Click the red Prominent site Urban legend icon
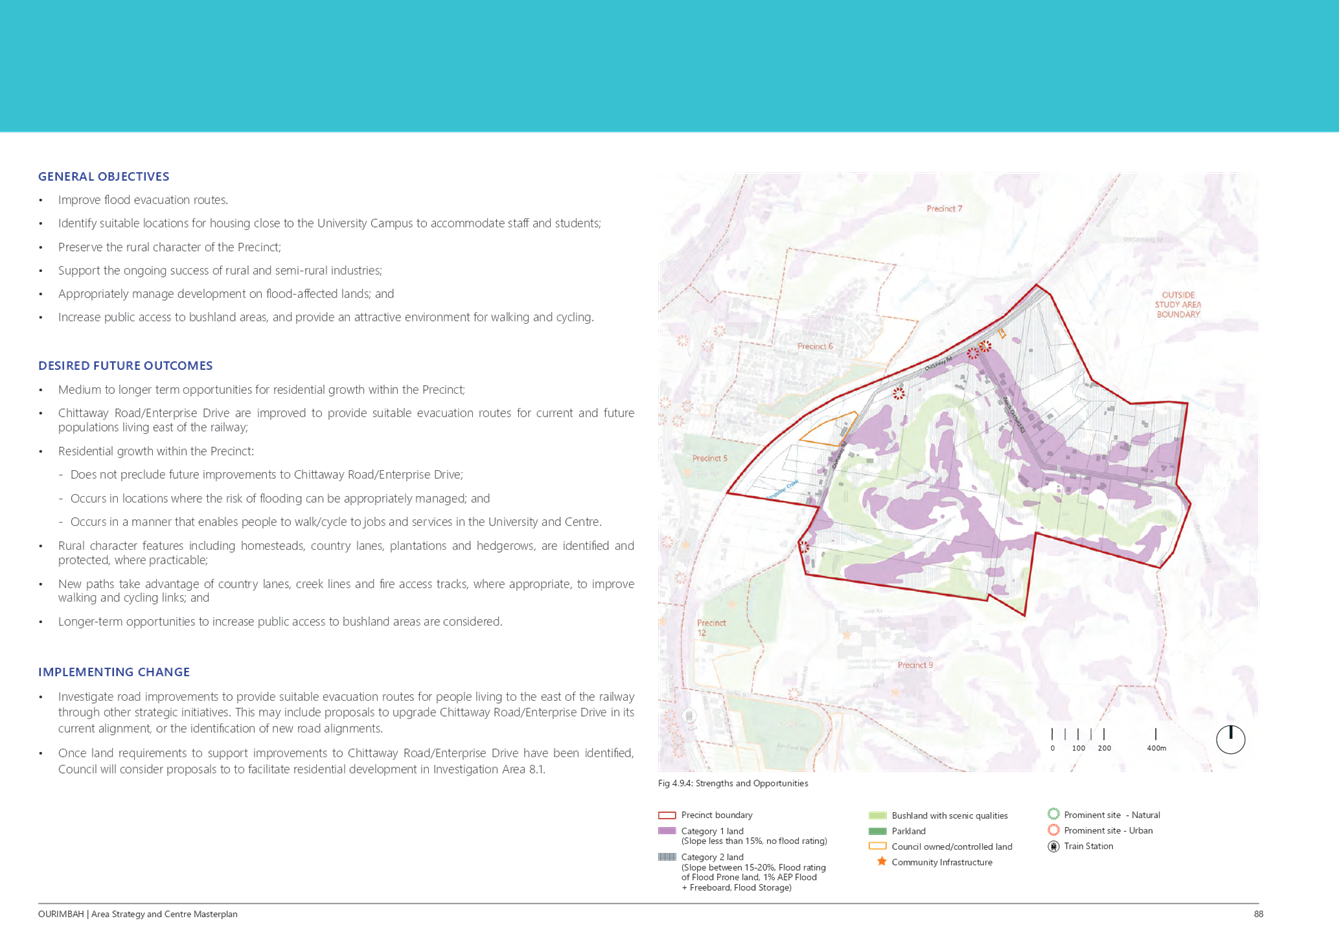Image resolution: width=1339 pixels, height=947 pixels. (1053, 830)
